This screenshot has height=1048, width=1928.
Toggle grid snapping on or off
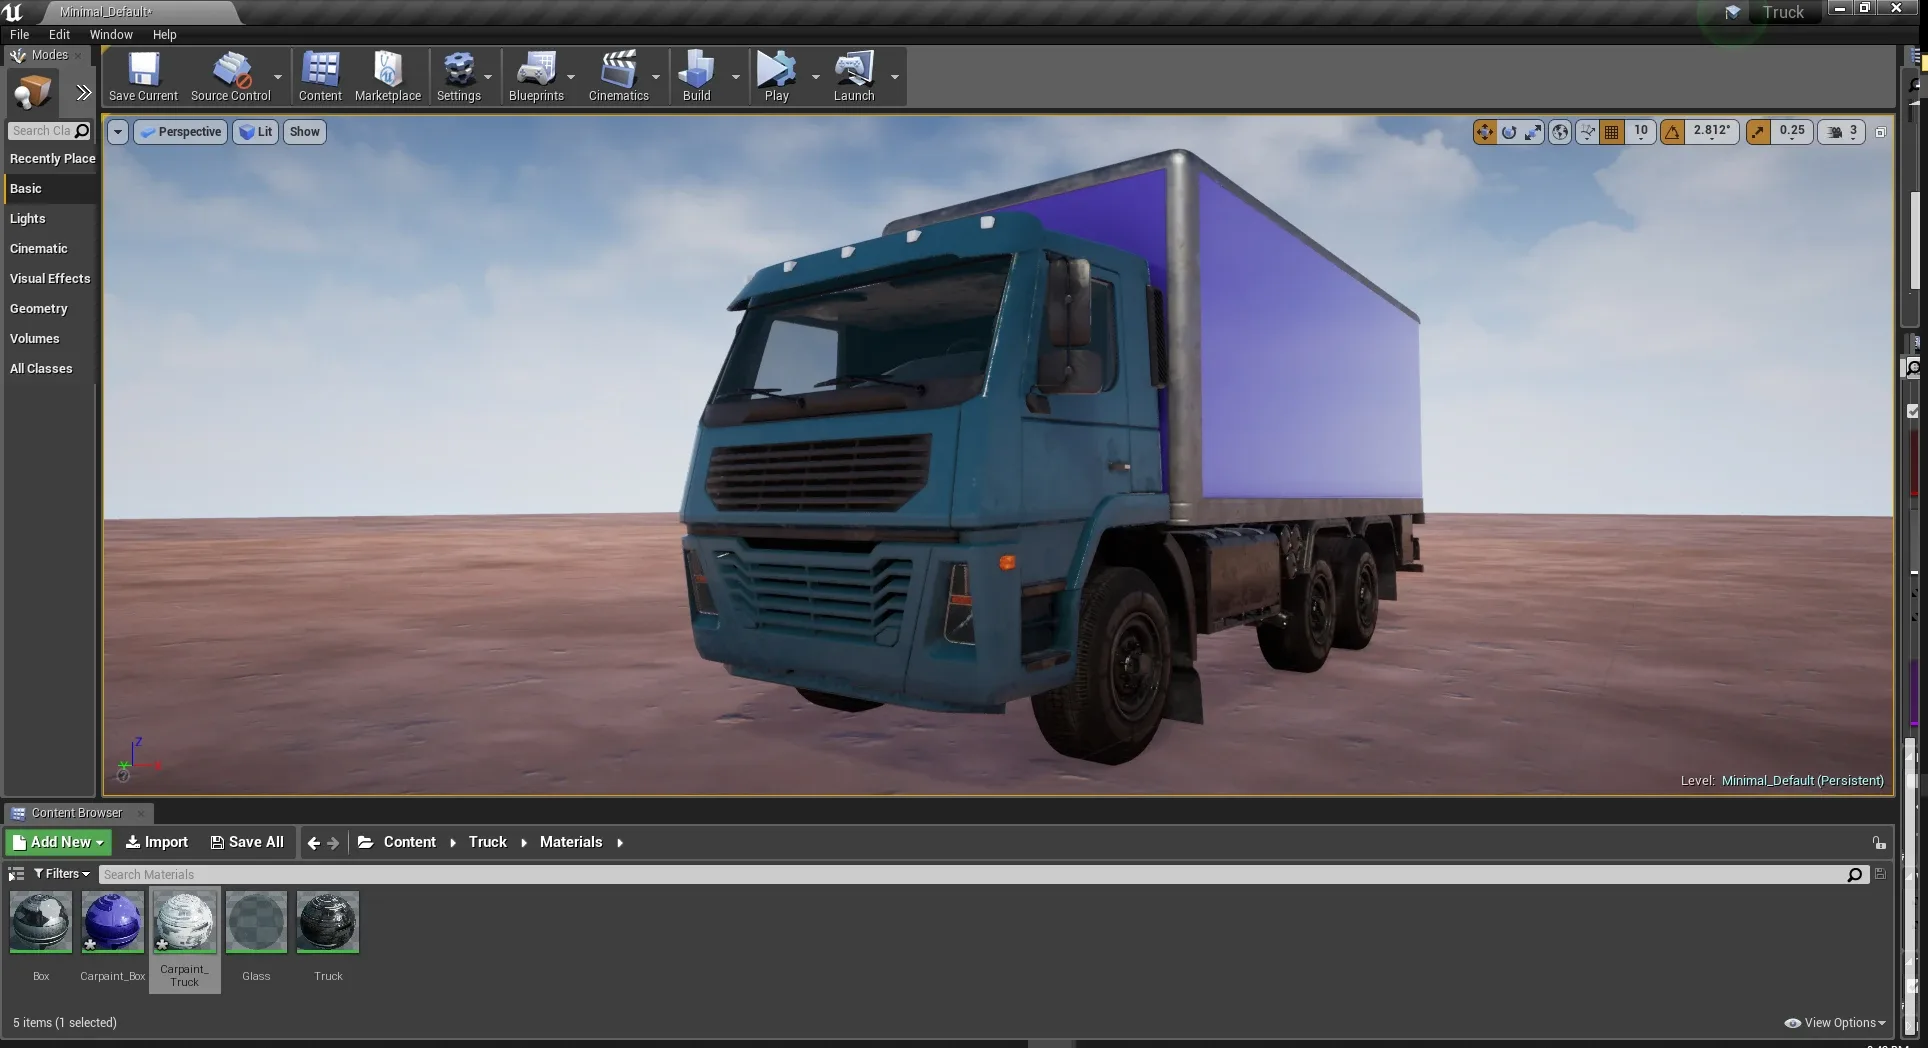[1611, 131]
